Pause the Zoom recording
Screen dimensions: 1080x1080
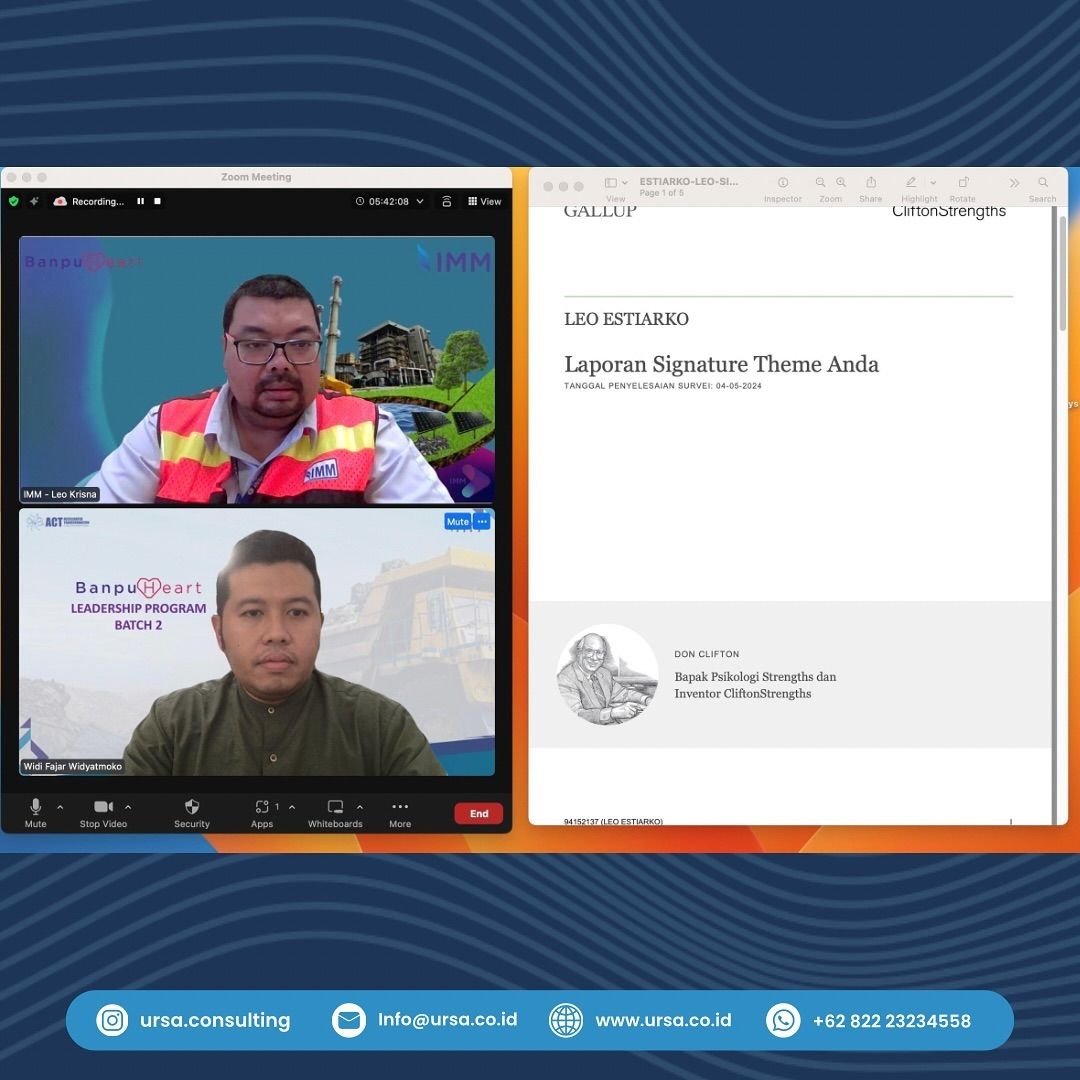[140, 201]
